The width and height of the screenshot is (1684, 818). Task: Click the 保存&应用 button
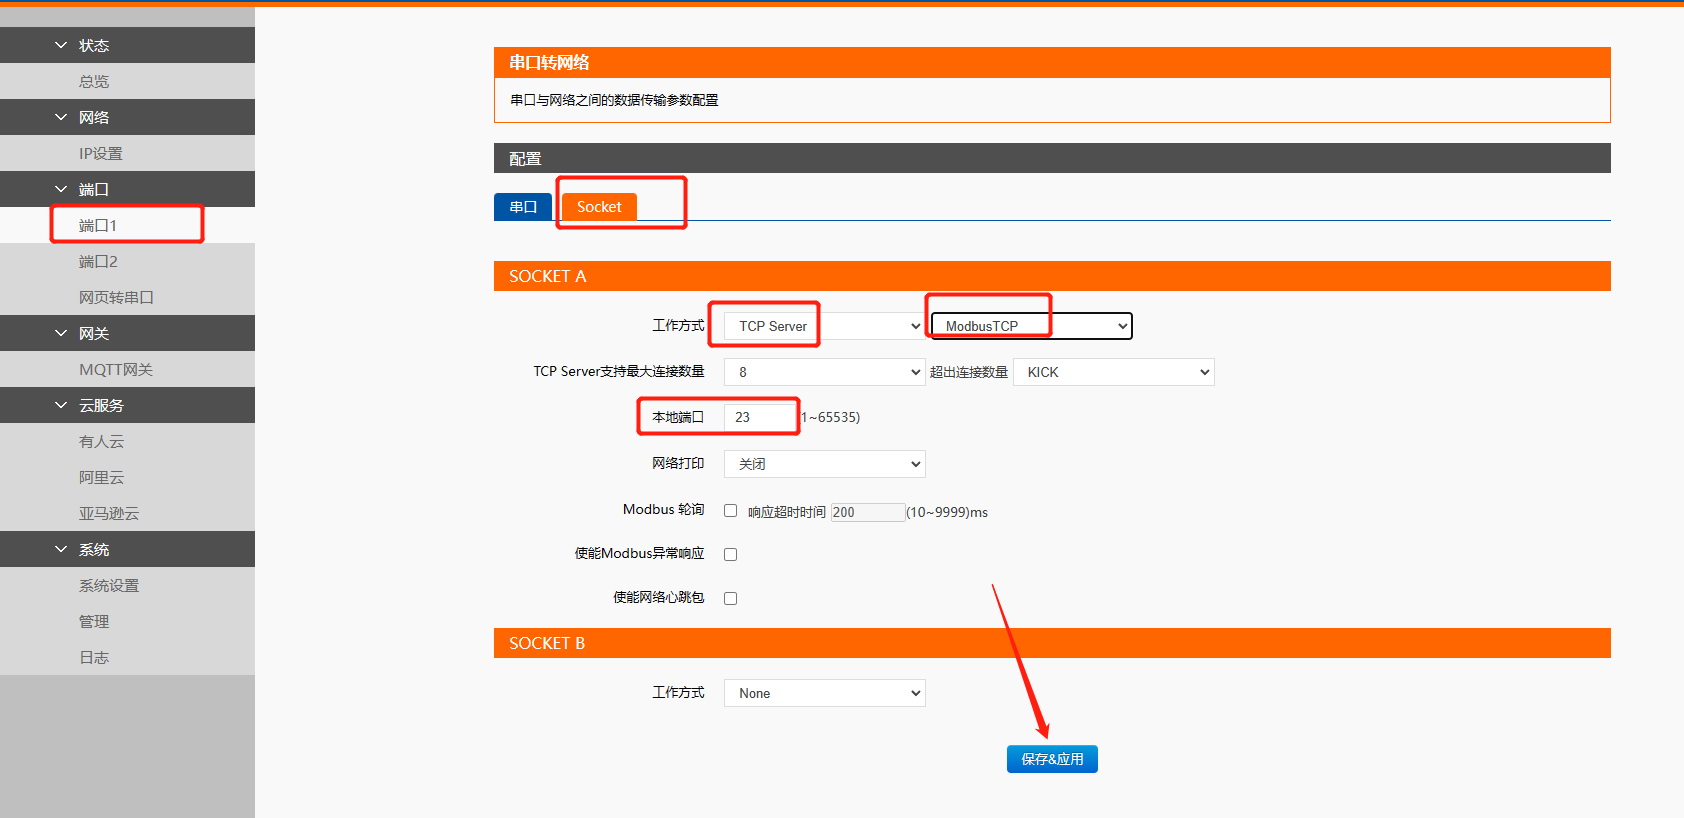[1052, 759]
